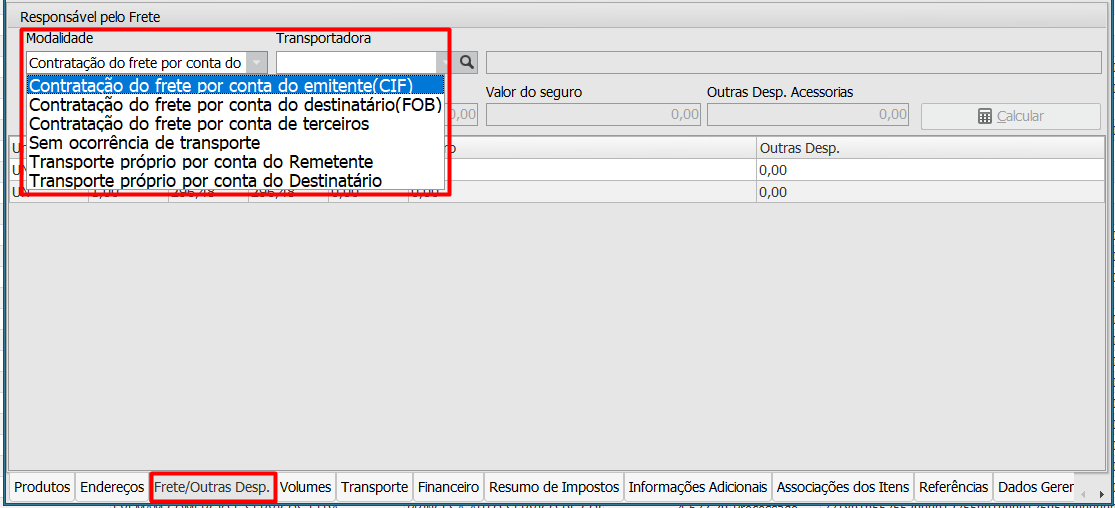Pick 'Contratação do frete por conta de terceiros'

[200, 124]
